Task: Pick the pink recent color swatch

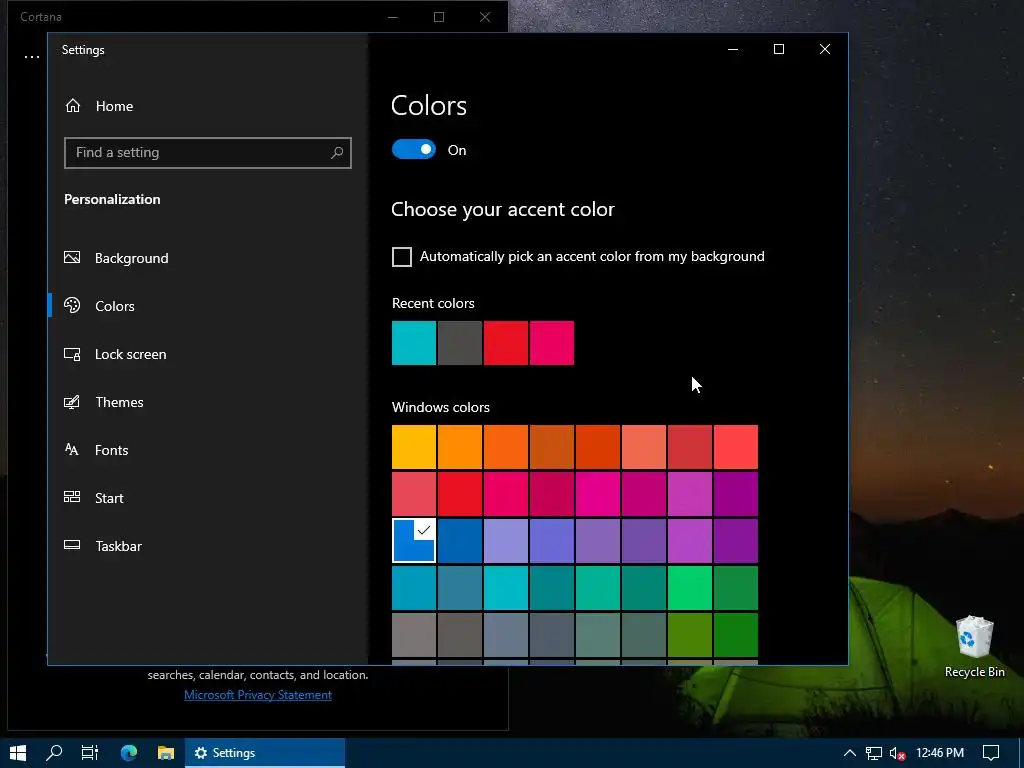Action: click(552, 343)
